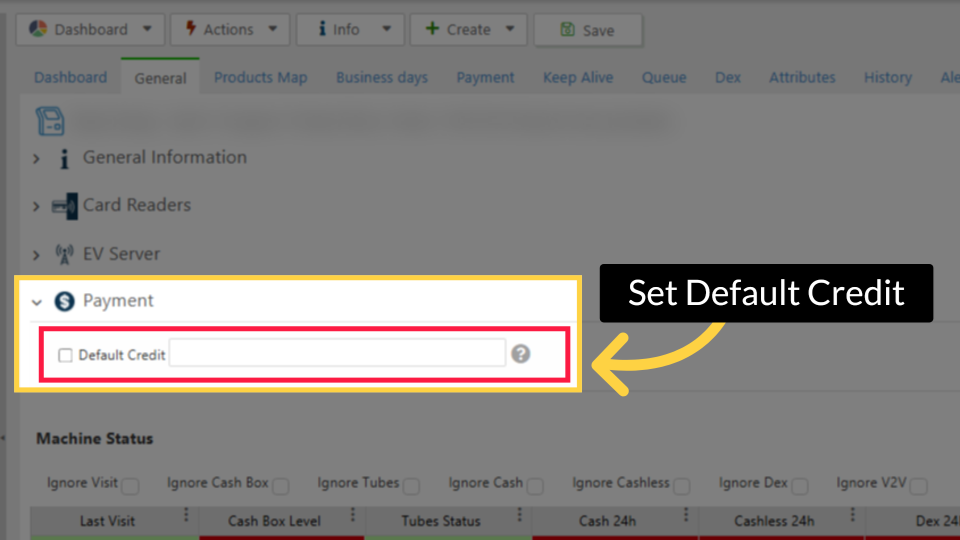960x540 pixels.
Task: Click the EV Server section title
Action: [x=121, y=253]
